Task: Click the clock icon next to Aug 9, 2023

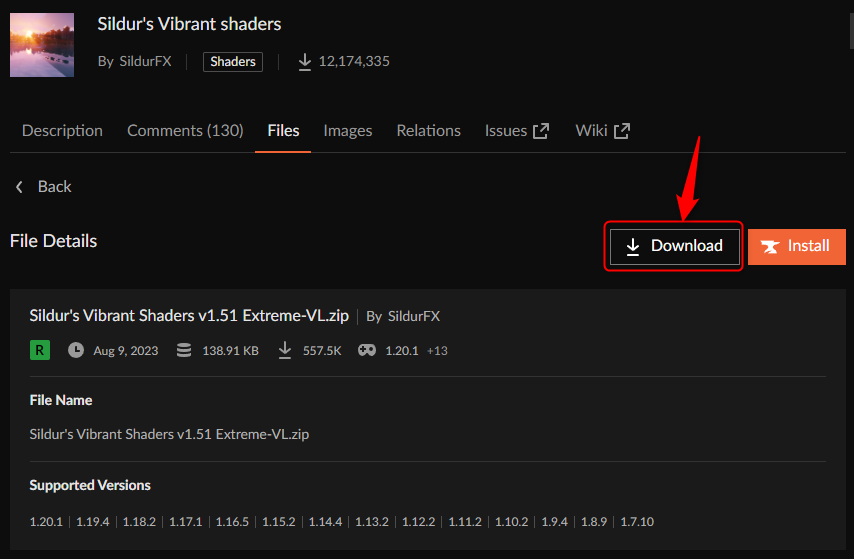Action: 76,350
